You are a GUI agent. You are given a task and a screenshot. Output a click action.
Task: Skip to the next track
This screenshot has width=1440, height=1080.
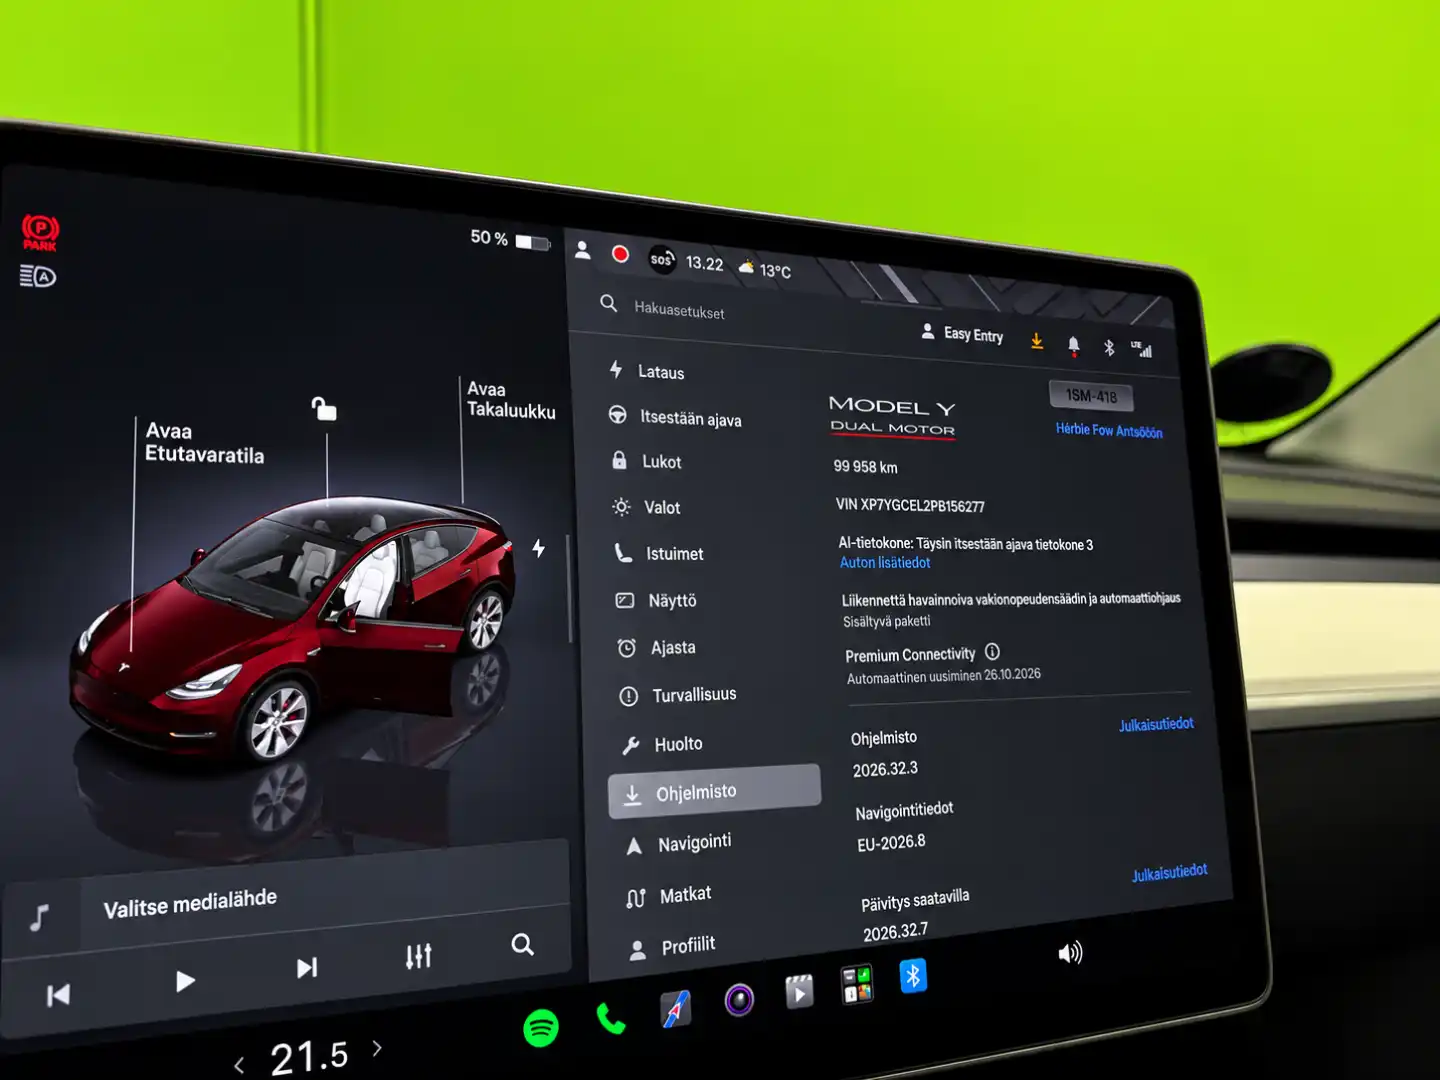pyautogui.click(x=307, y=968)
